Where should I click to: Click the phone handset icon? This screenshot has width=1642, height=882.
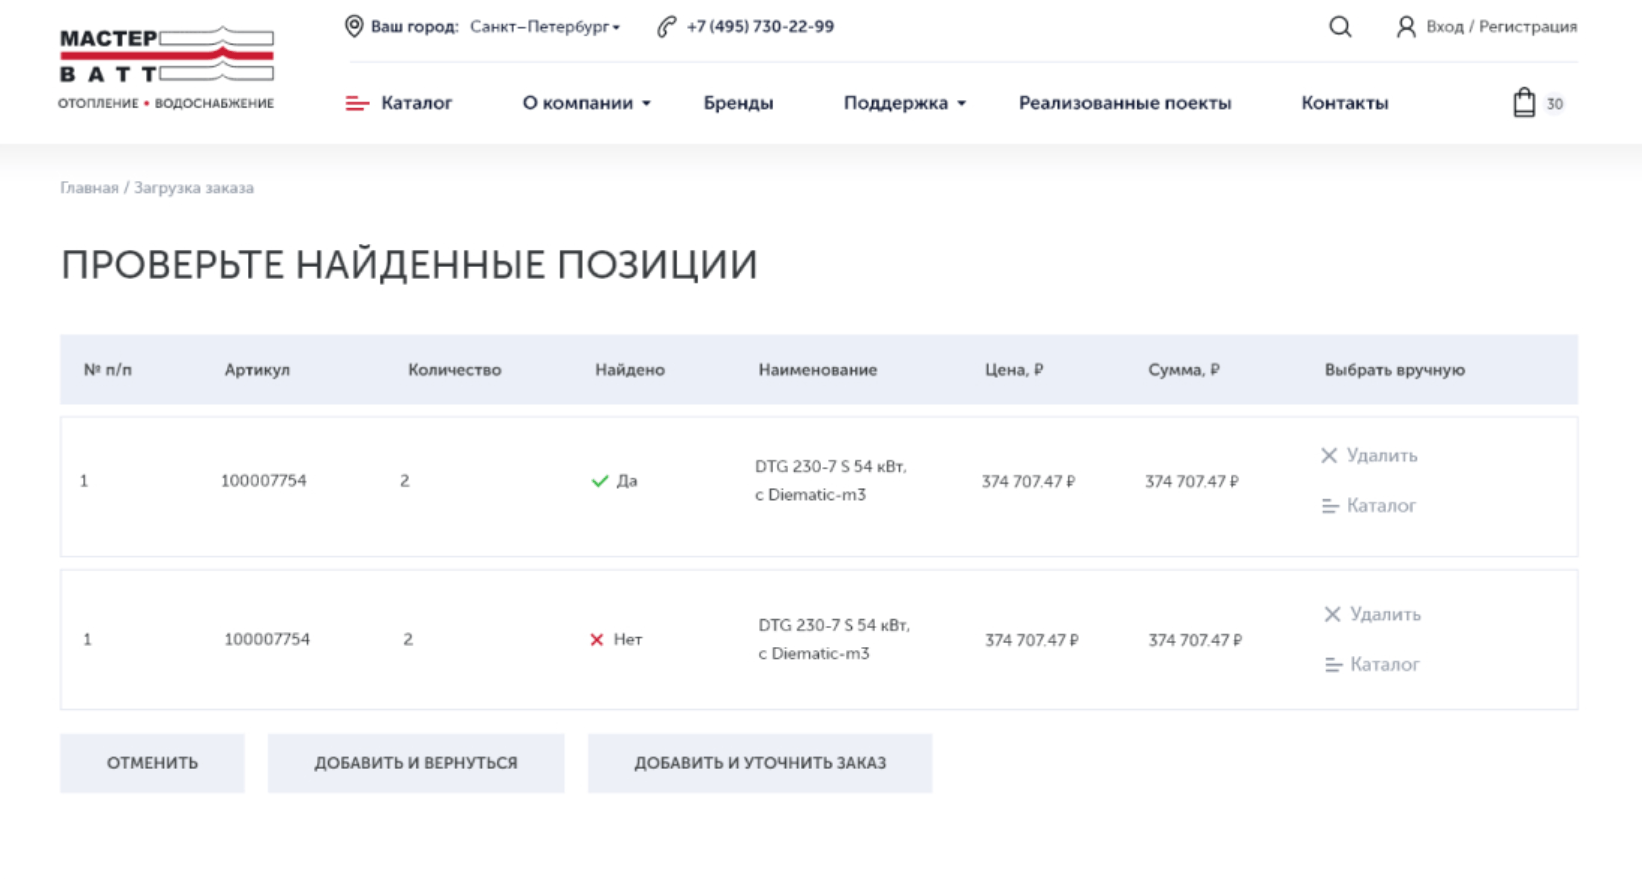pos(667,27)
